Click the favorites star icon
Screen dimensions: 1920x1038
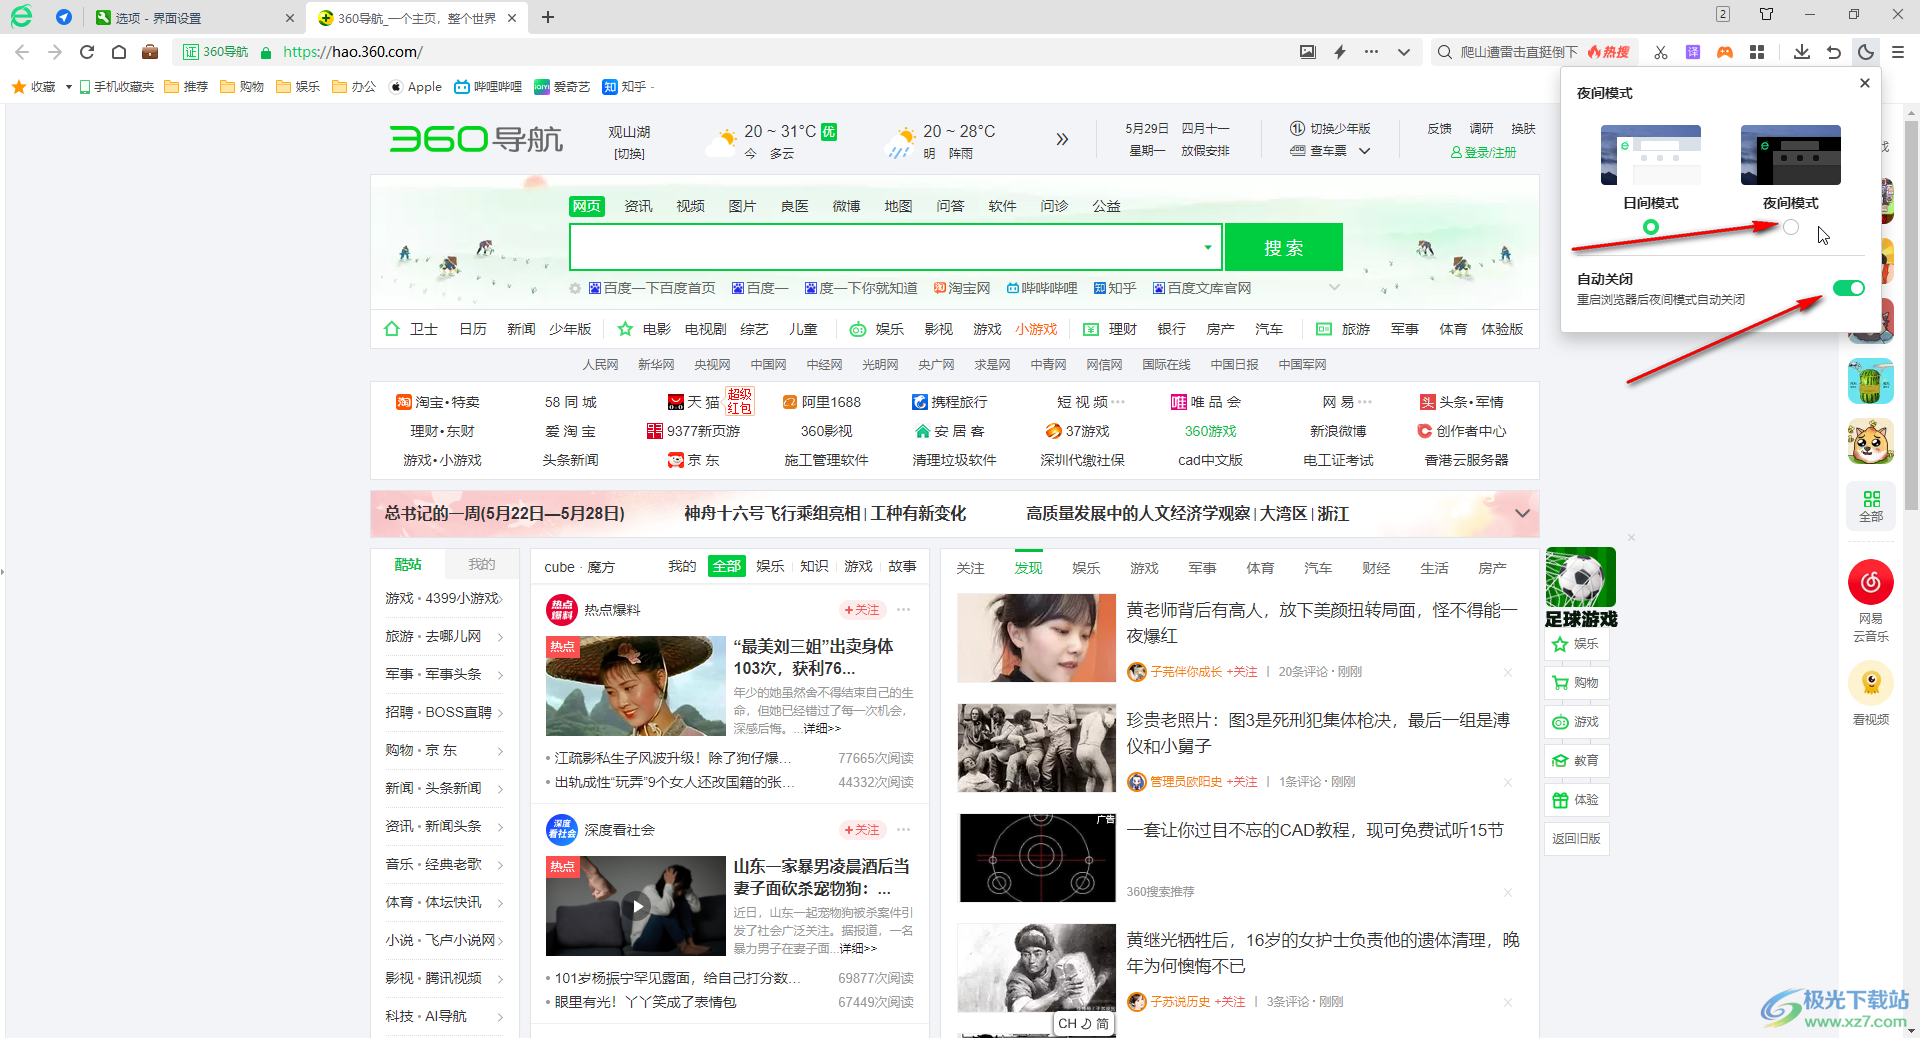pos(19,87)
